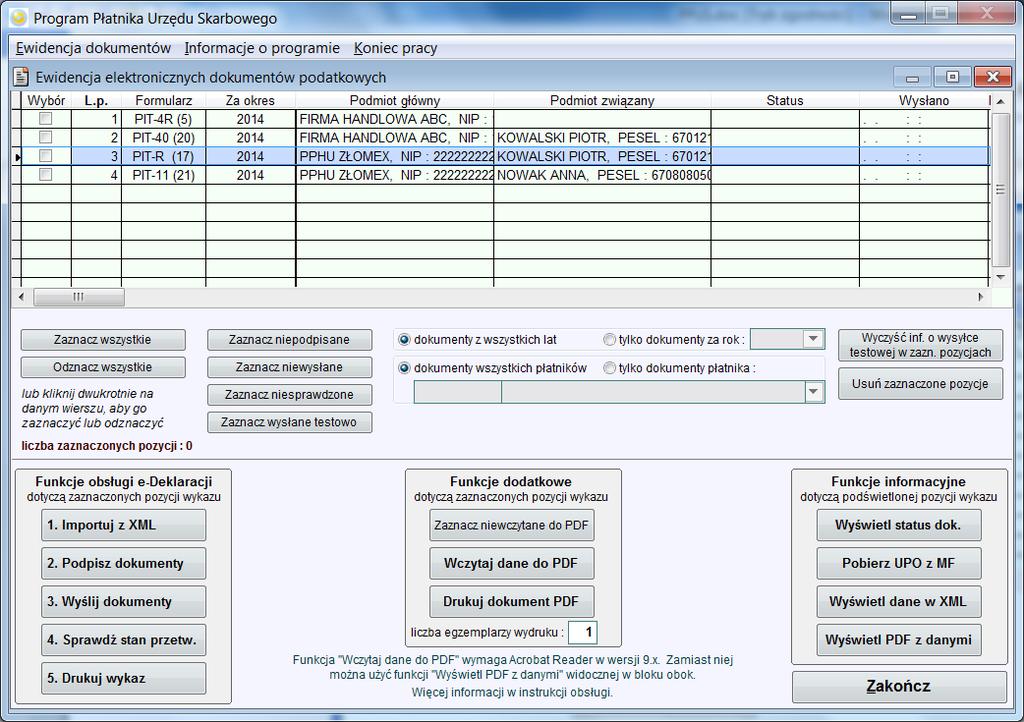Click 'Odznacz wszystkie' button
1024x722 pixels.
103,367
